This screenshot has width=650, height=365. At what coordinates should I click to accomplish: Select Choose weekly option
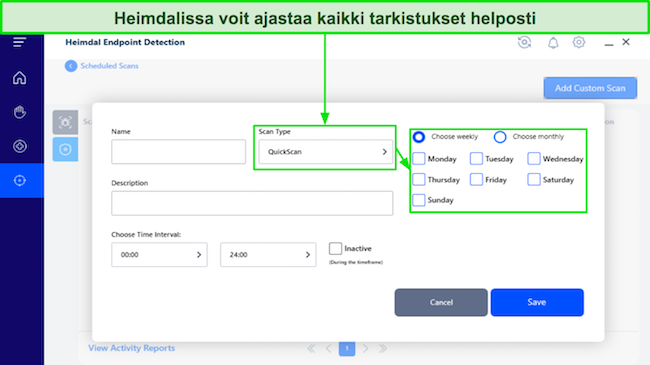pyautogui.click(x=419, y=137)
